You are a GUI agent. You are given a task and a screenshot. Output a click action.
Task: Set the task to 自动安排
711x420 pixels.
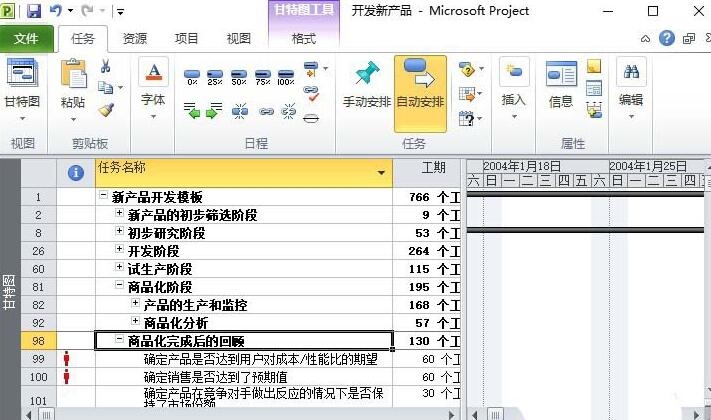(420, 93)
